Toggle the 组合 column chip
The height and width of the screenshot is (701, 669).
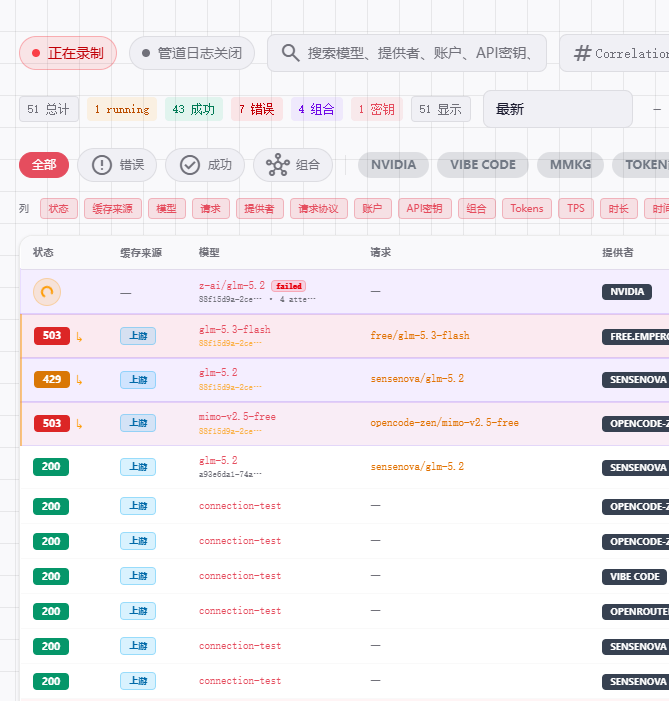pos(477,209)
